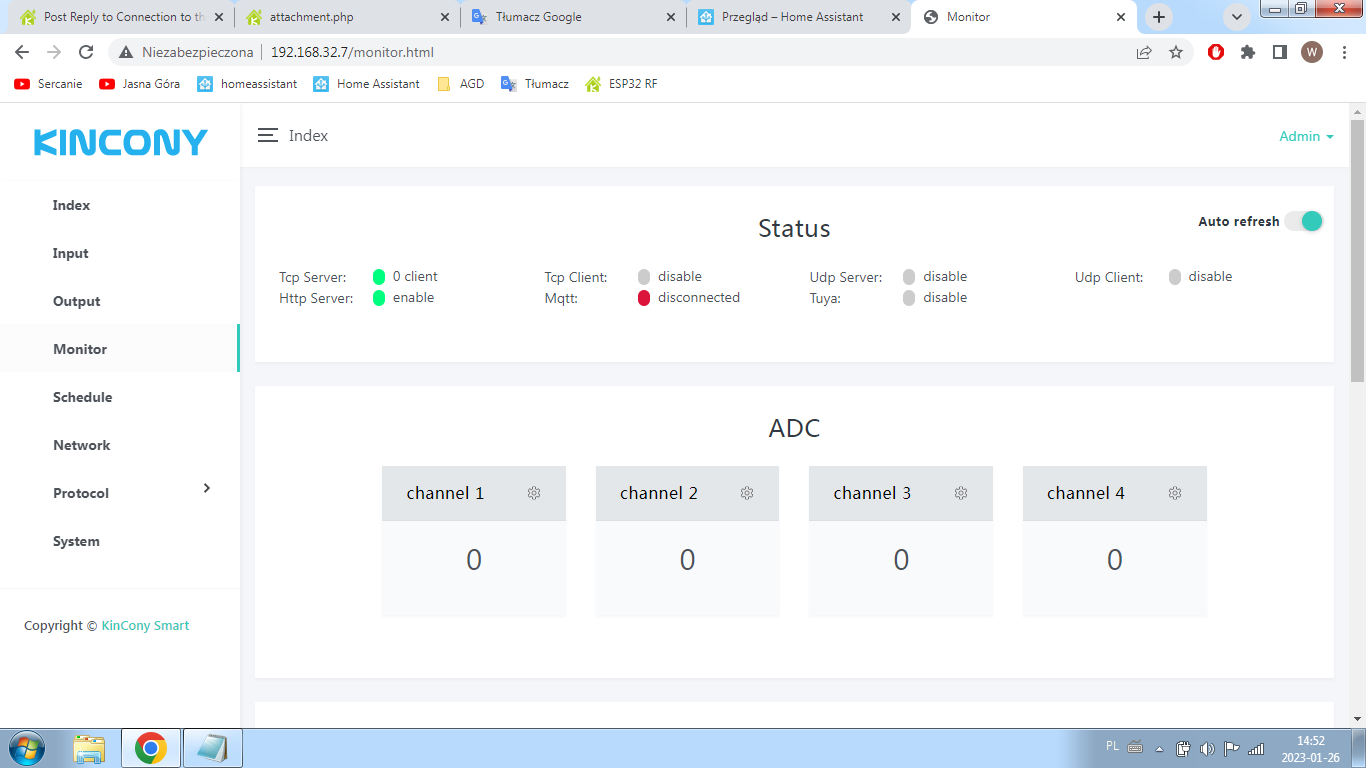
Task: Click the address bar URL field
Action: pyautogui.click(x=600, y=52)
